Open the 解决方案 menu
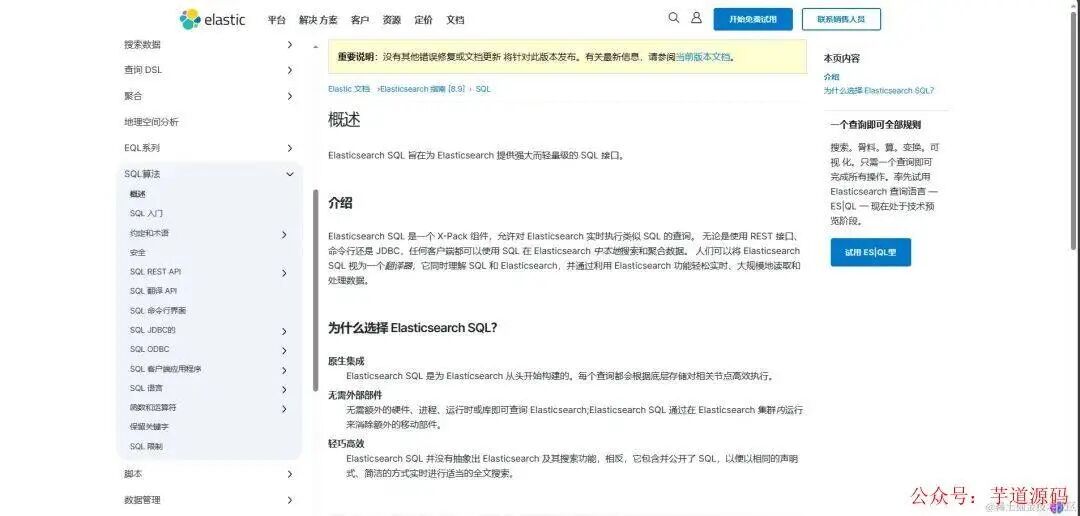The height and width of the screenshot is (516, 1080). pyautogui.click(x=318, y=20)
